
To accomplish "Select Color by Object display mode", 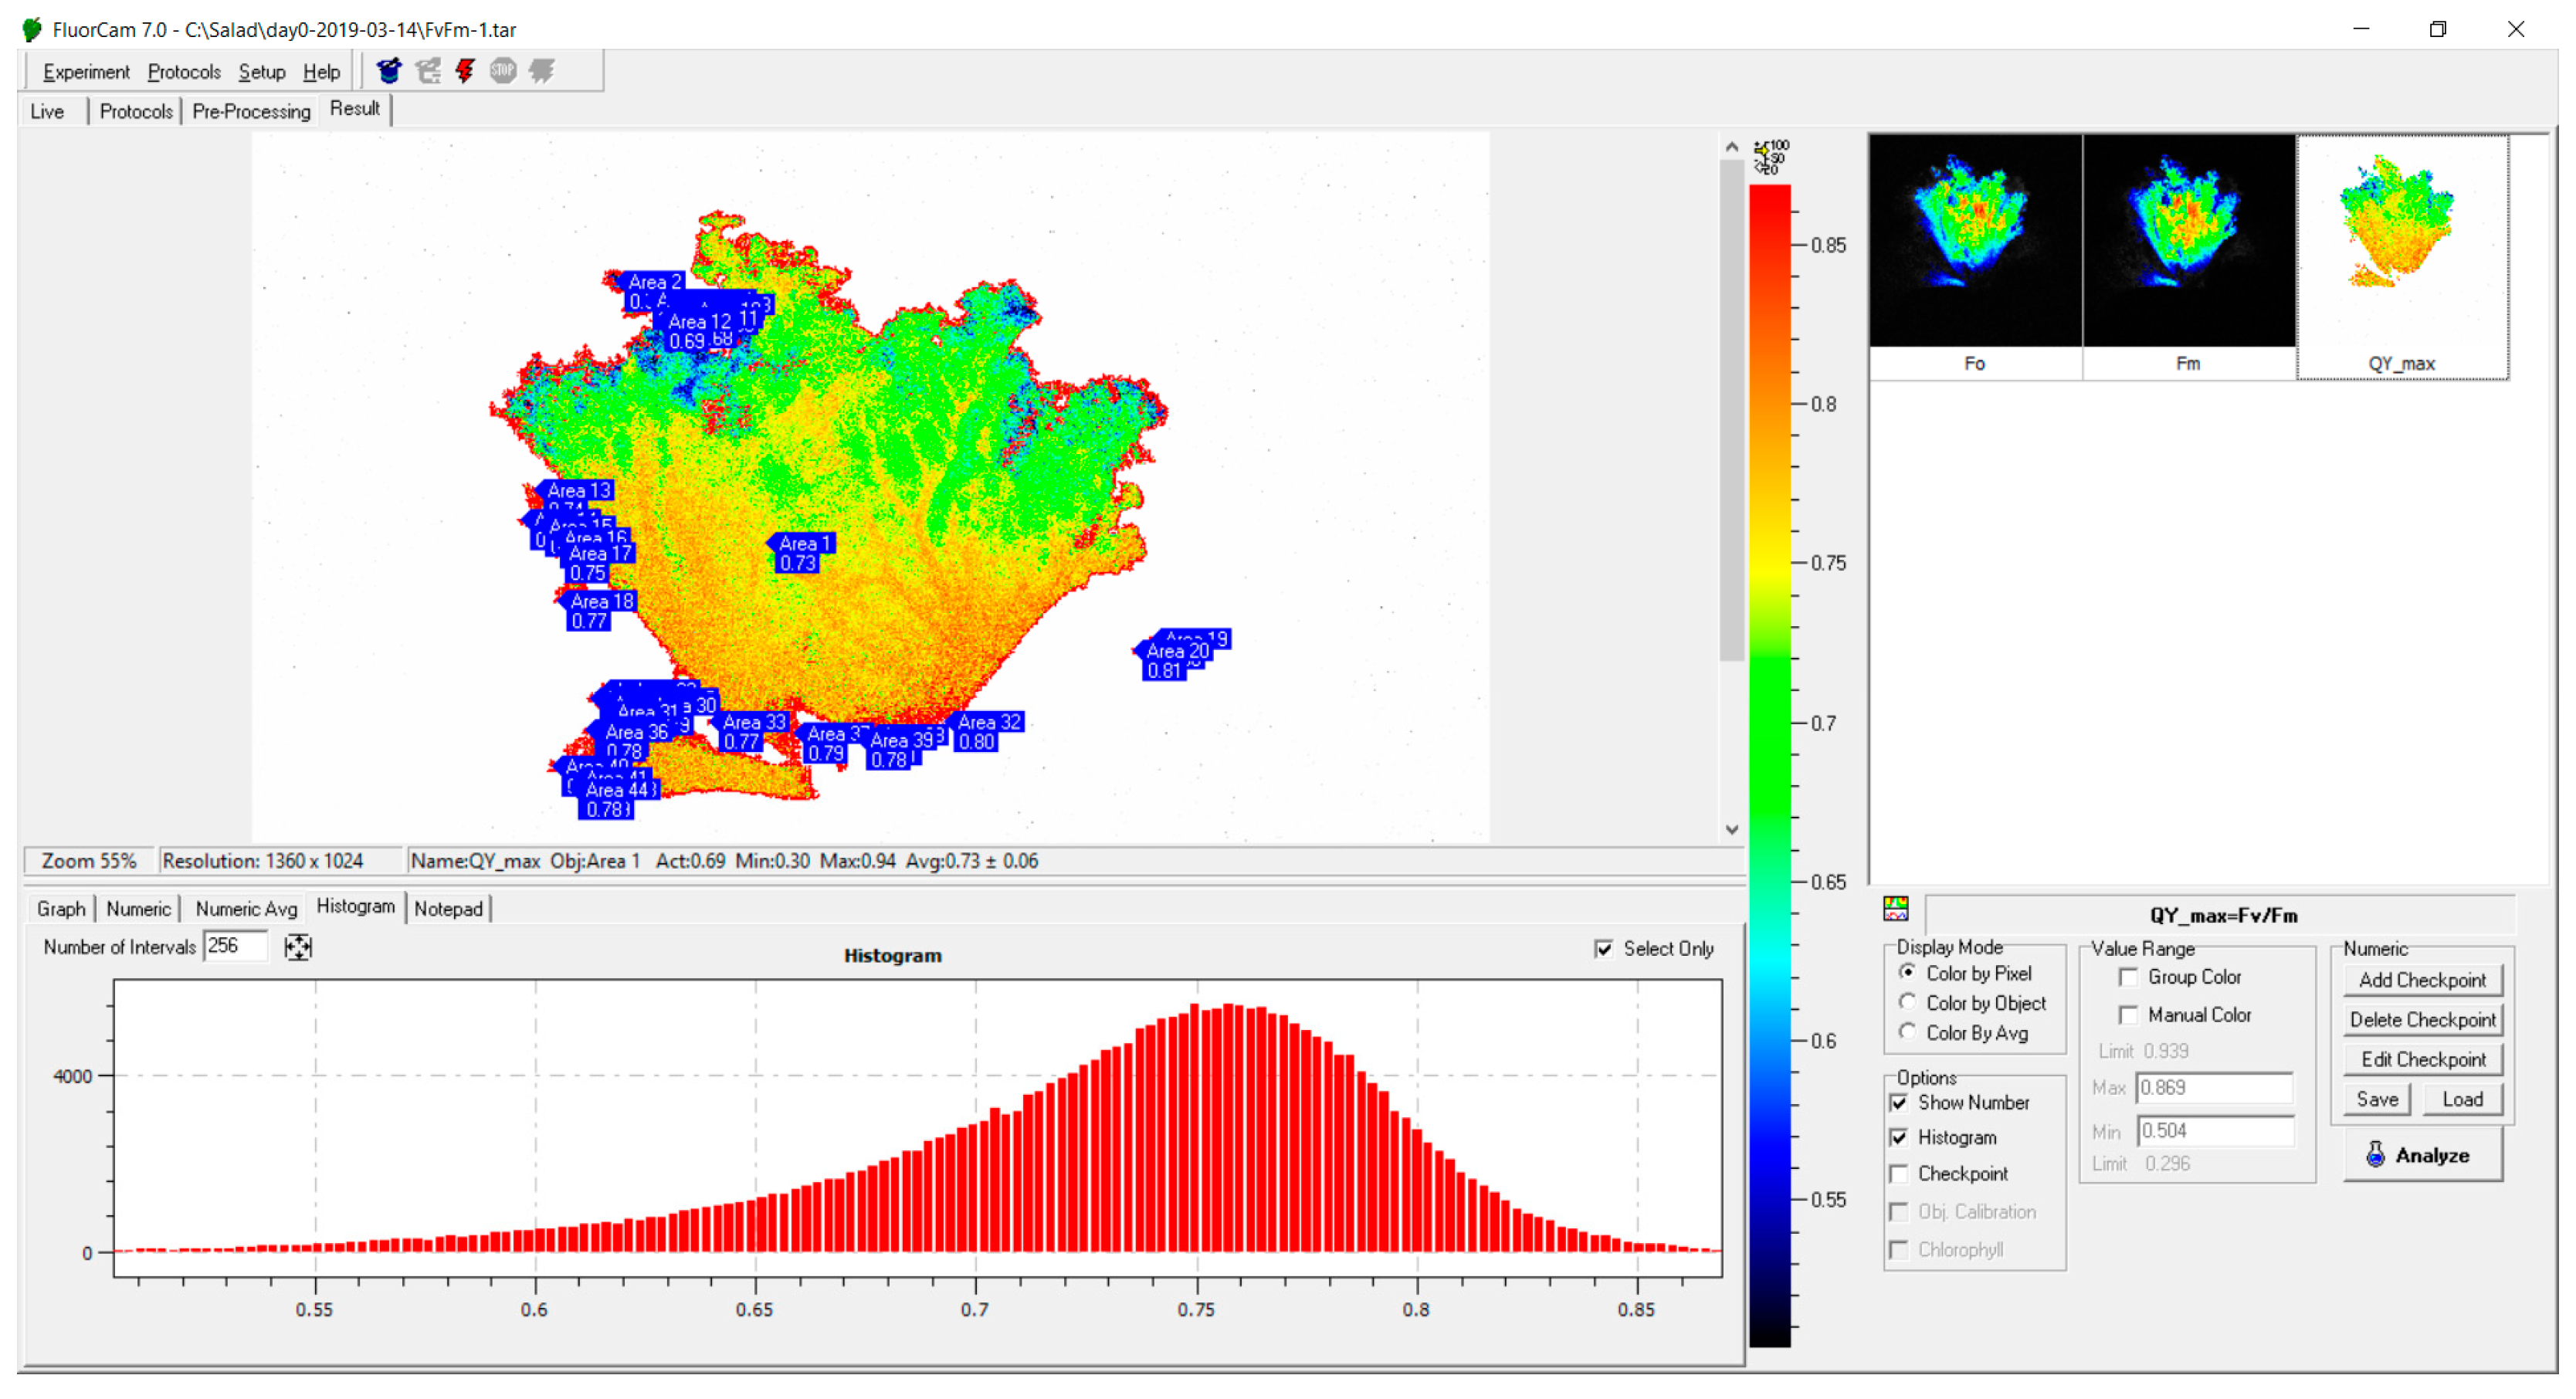I will [x=1907, y=1002].
